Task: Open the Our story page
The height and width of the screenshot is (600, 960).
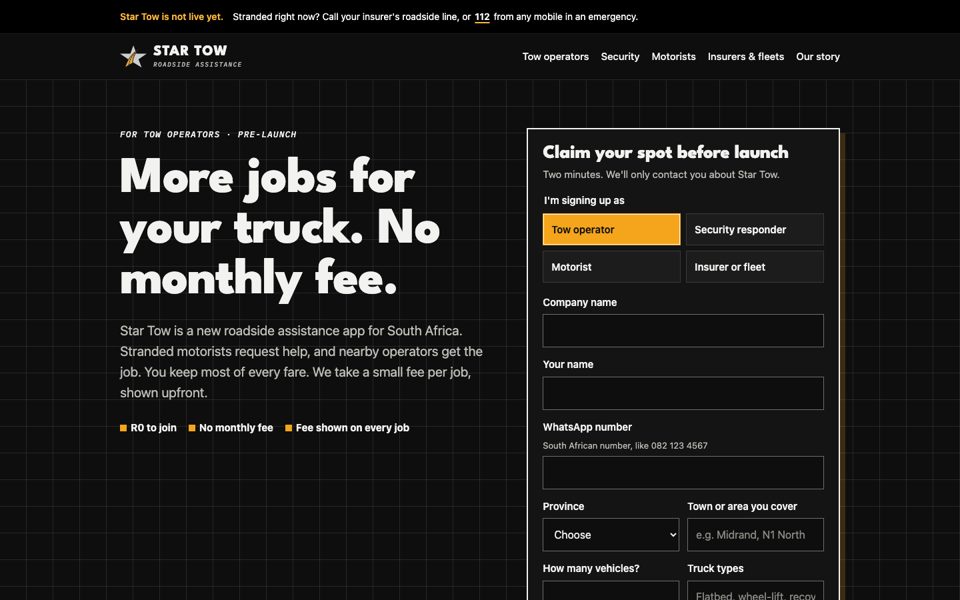Action: [x=818, y=56]
